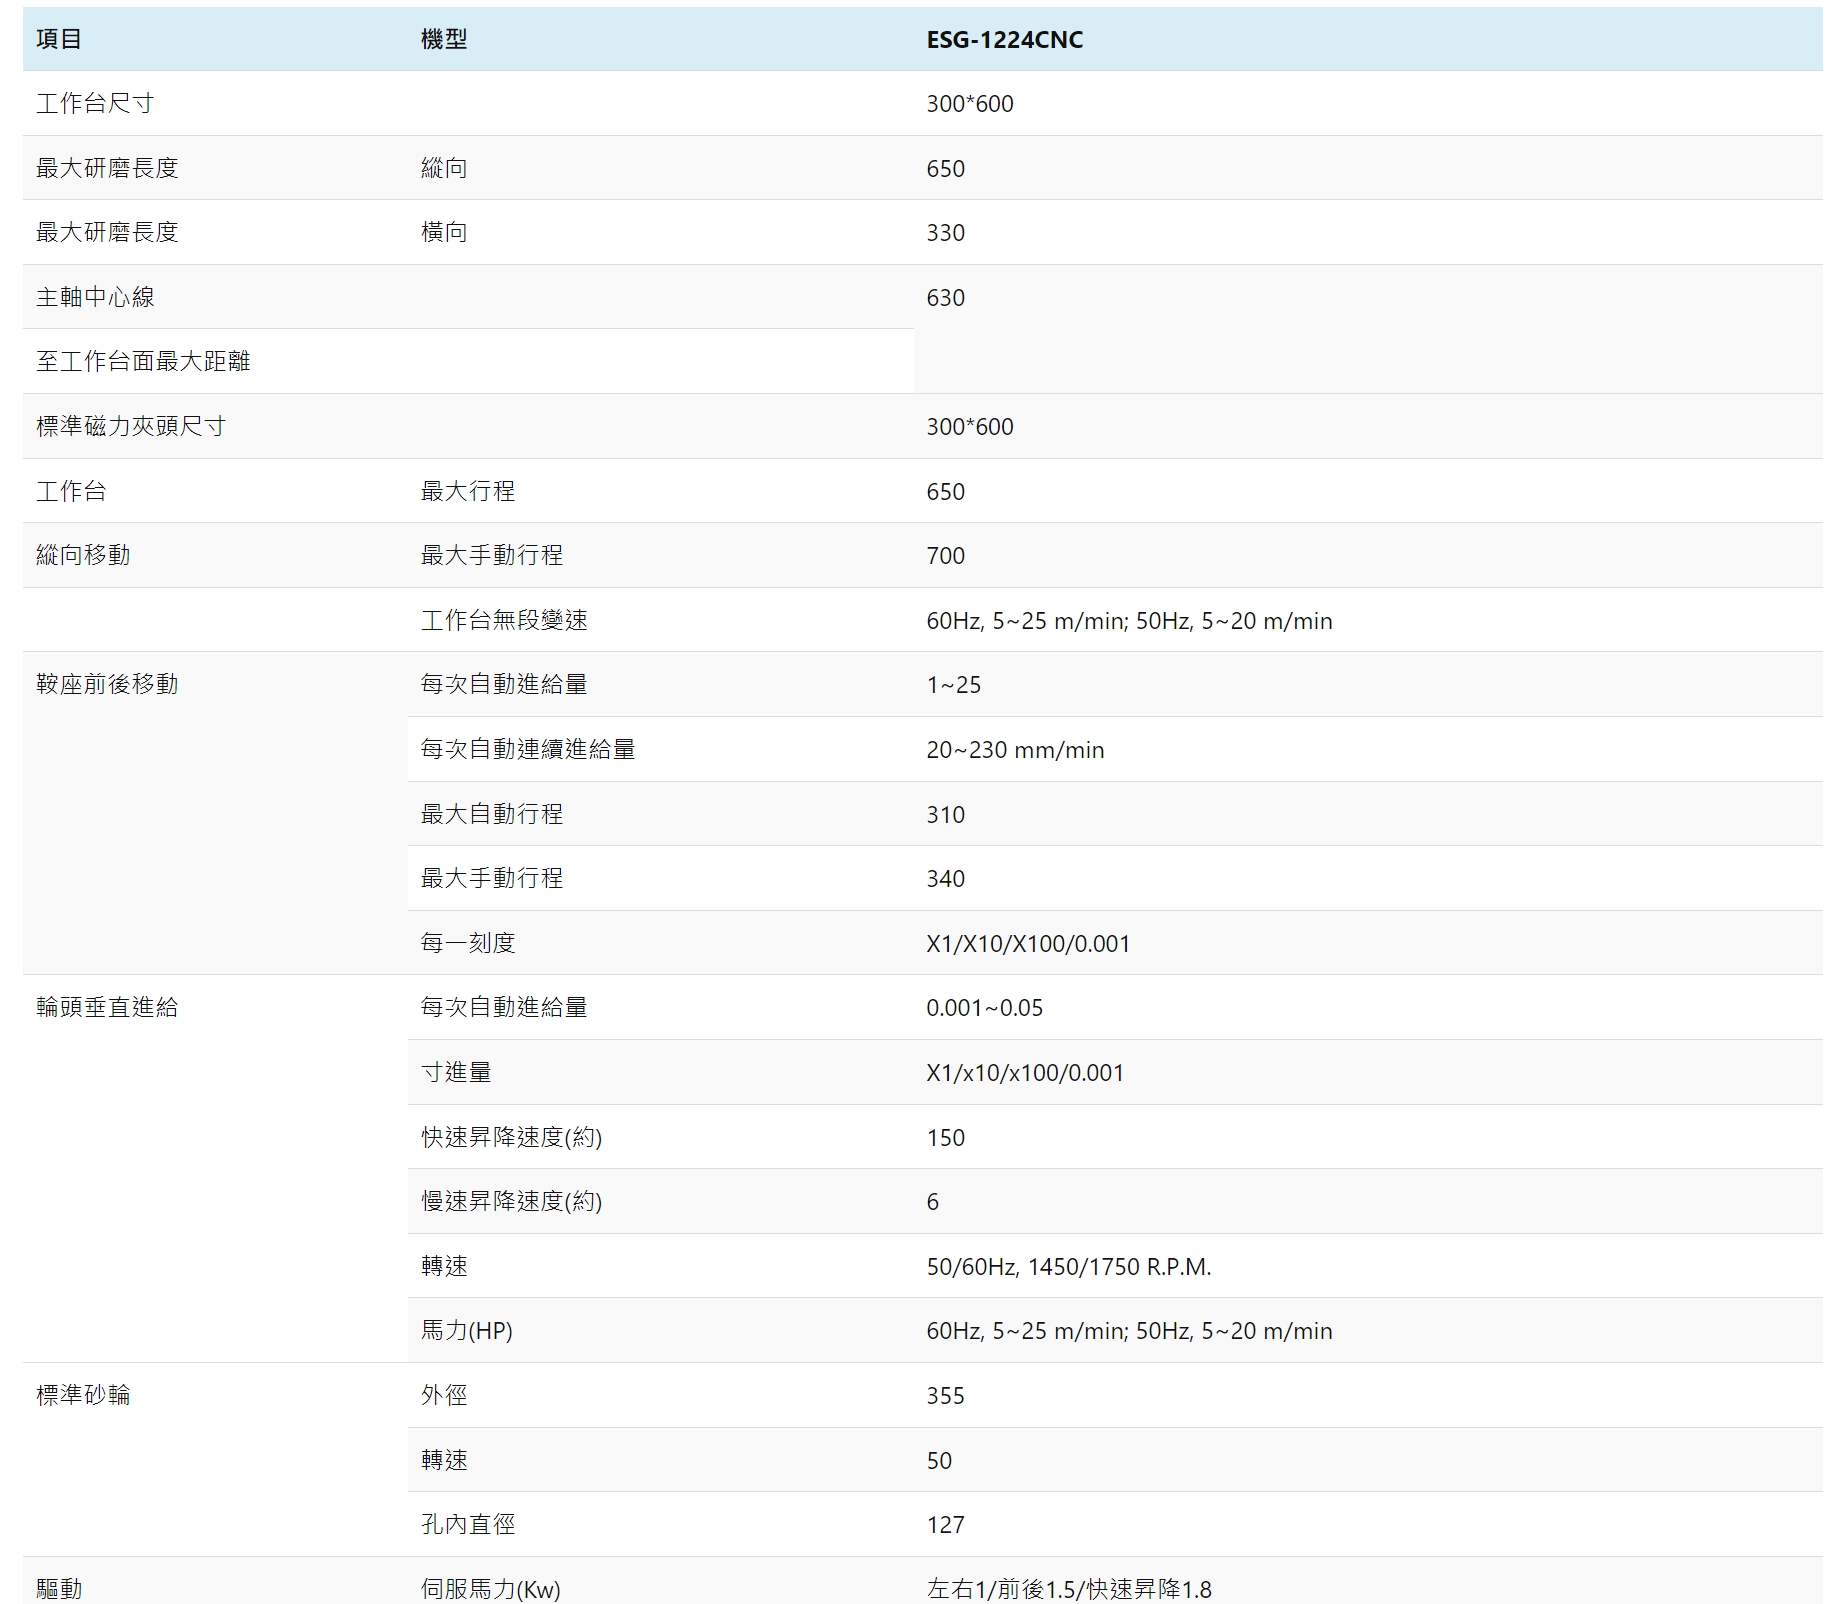This screenshot has width=1827, height=1604.
Task: Click the 最大行程 cell
Action: click(468, 491)
